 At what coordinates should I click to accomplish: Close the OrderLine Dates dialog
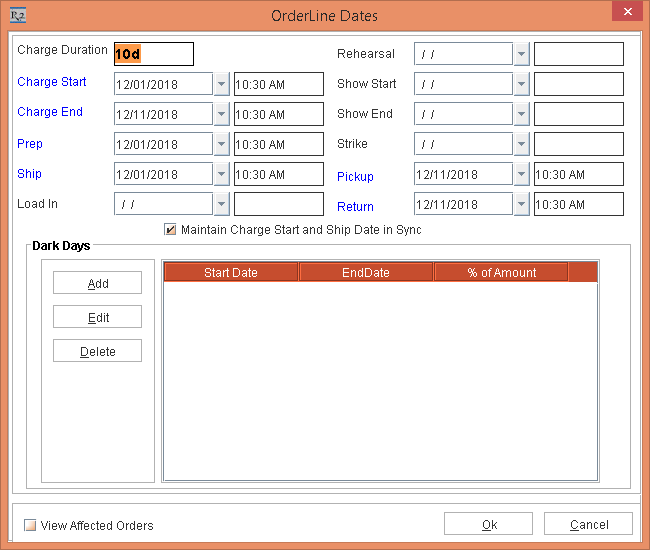(625, 14)
